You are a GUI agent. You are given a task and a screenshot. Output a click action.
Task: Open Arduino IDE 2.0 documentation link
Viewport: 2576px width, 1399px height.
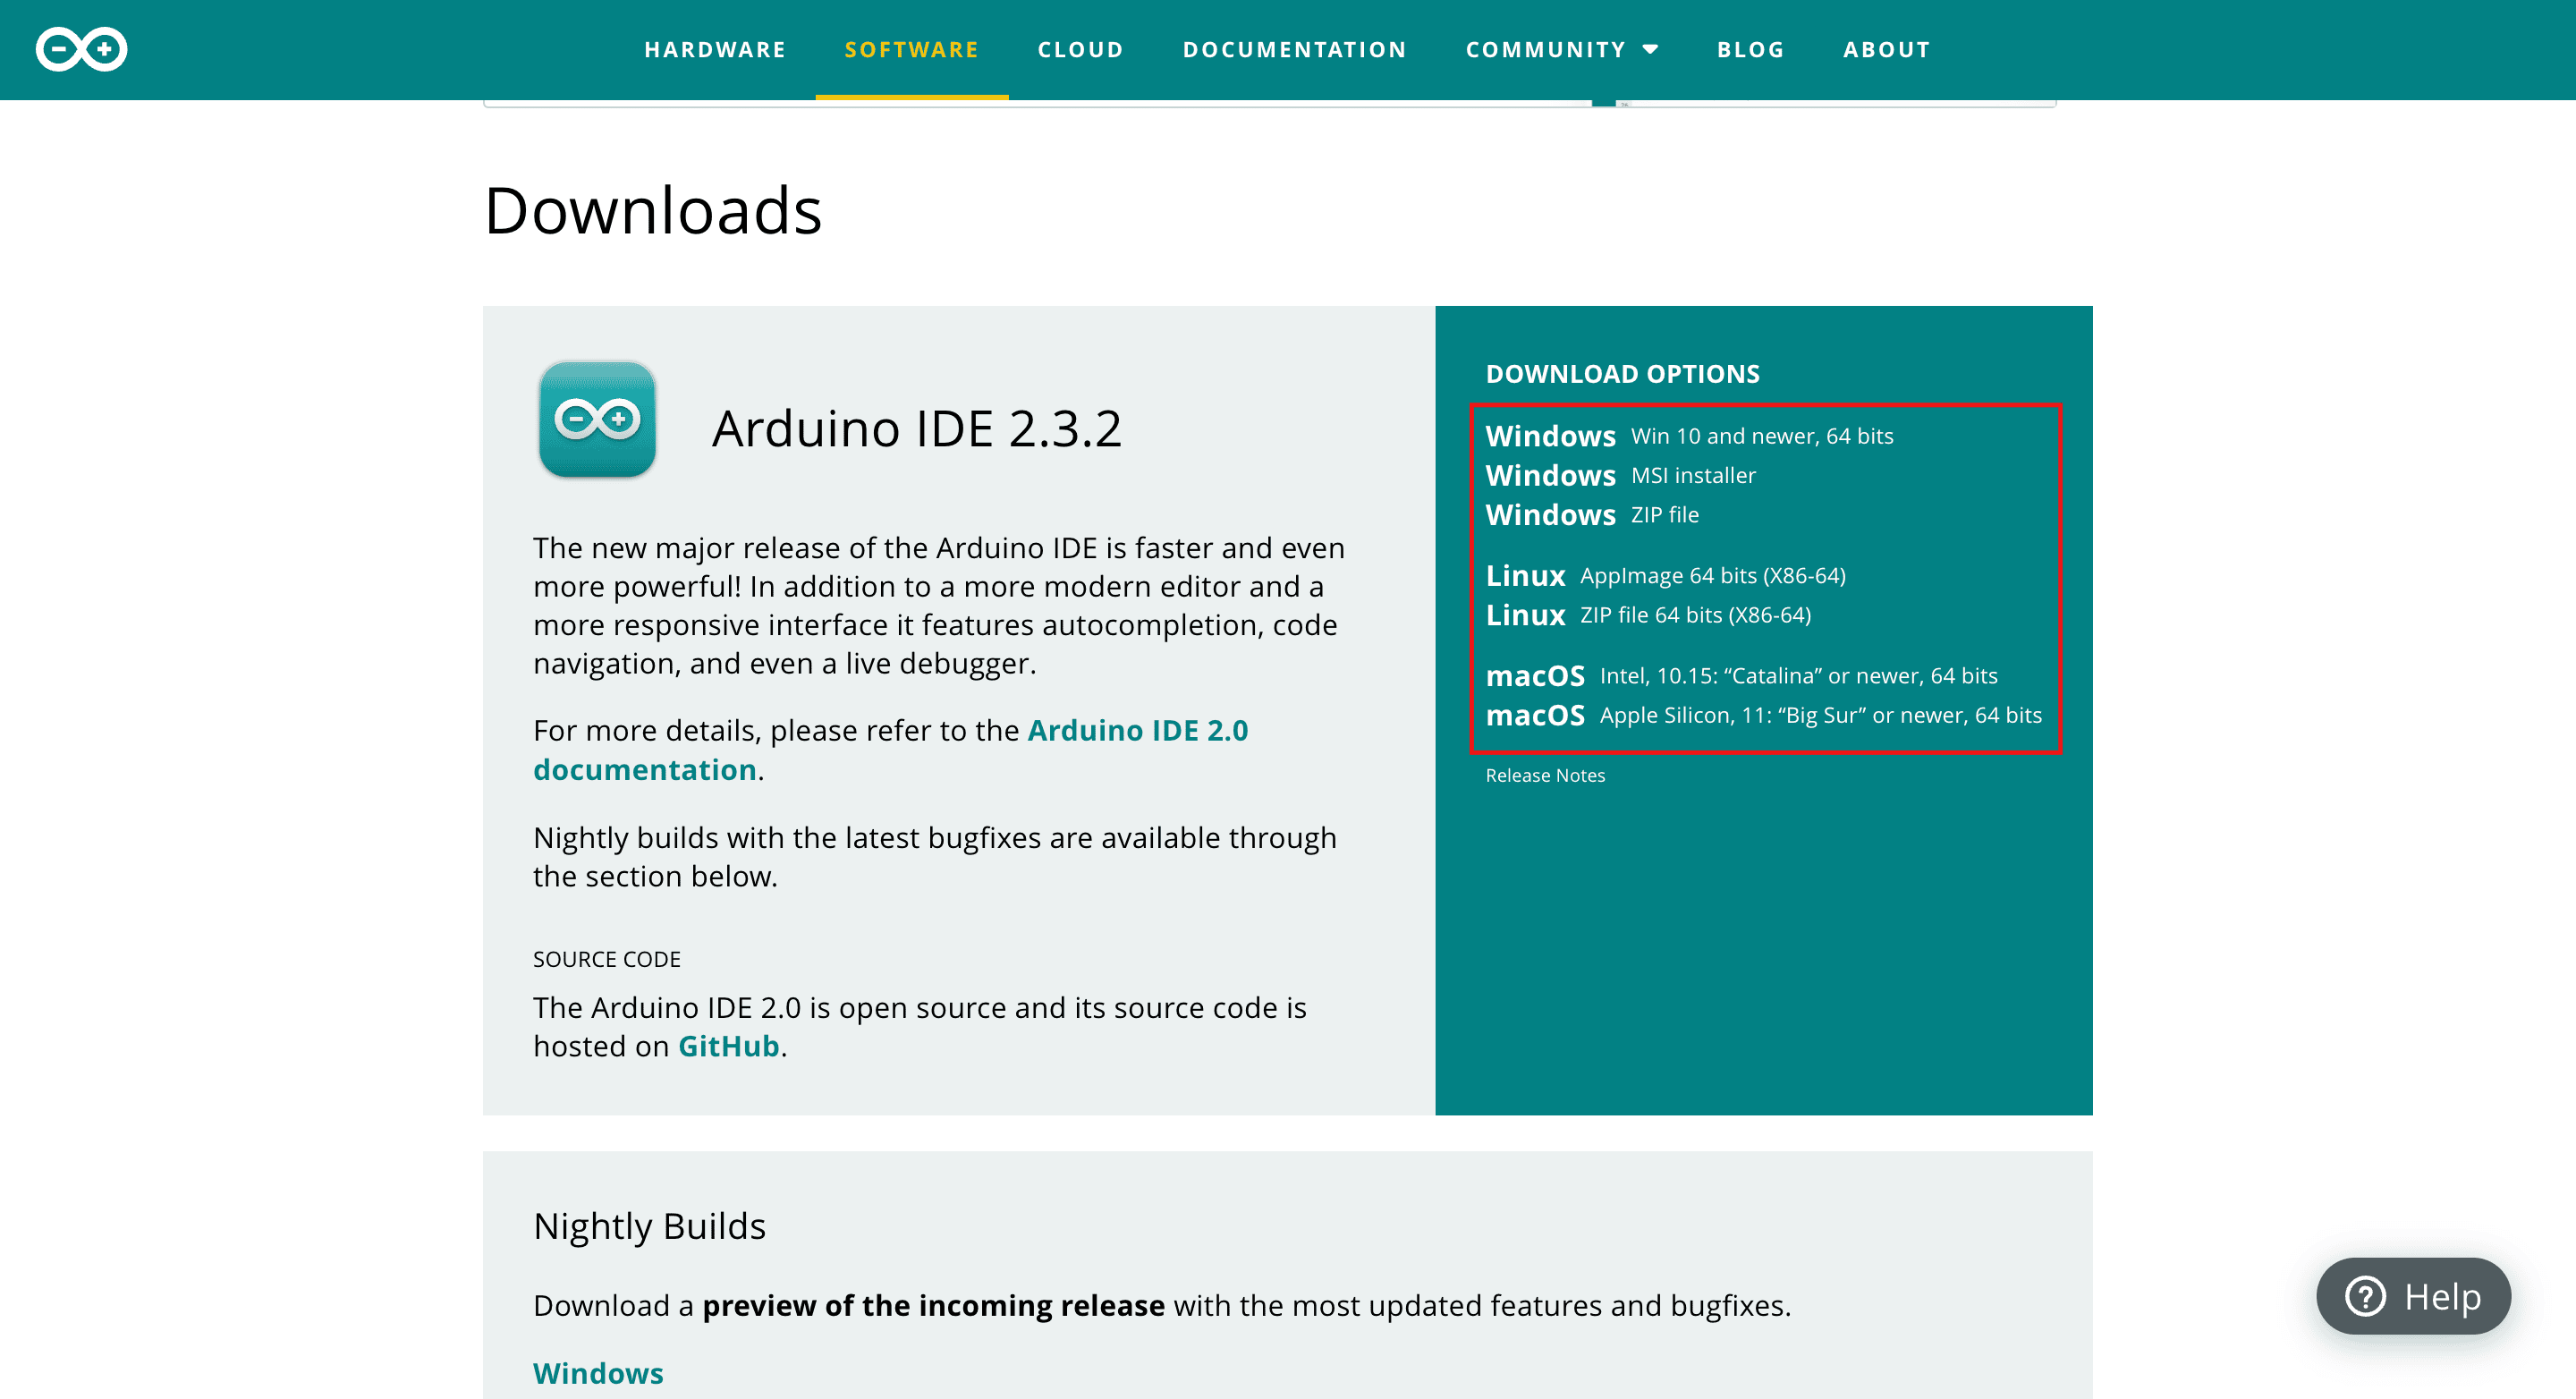[890, 750]
